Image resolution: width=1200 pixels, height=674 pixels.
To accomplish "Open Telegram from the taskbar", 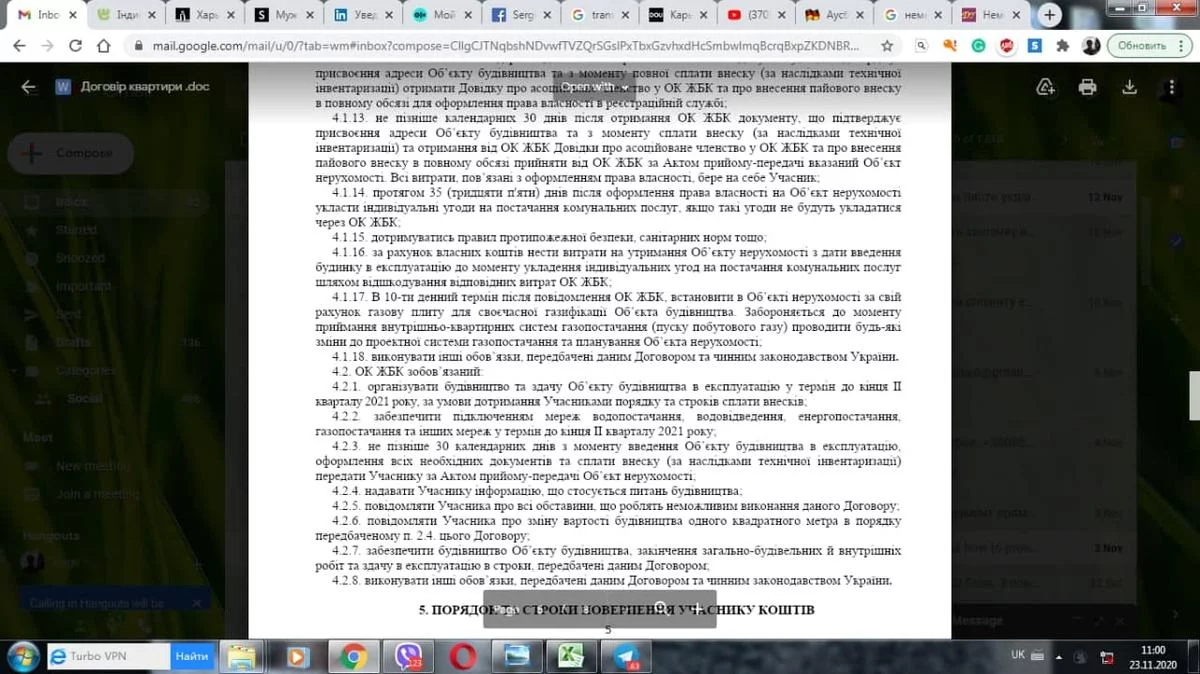I will tap(627, 656).
